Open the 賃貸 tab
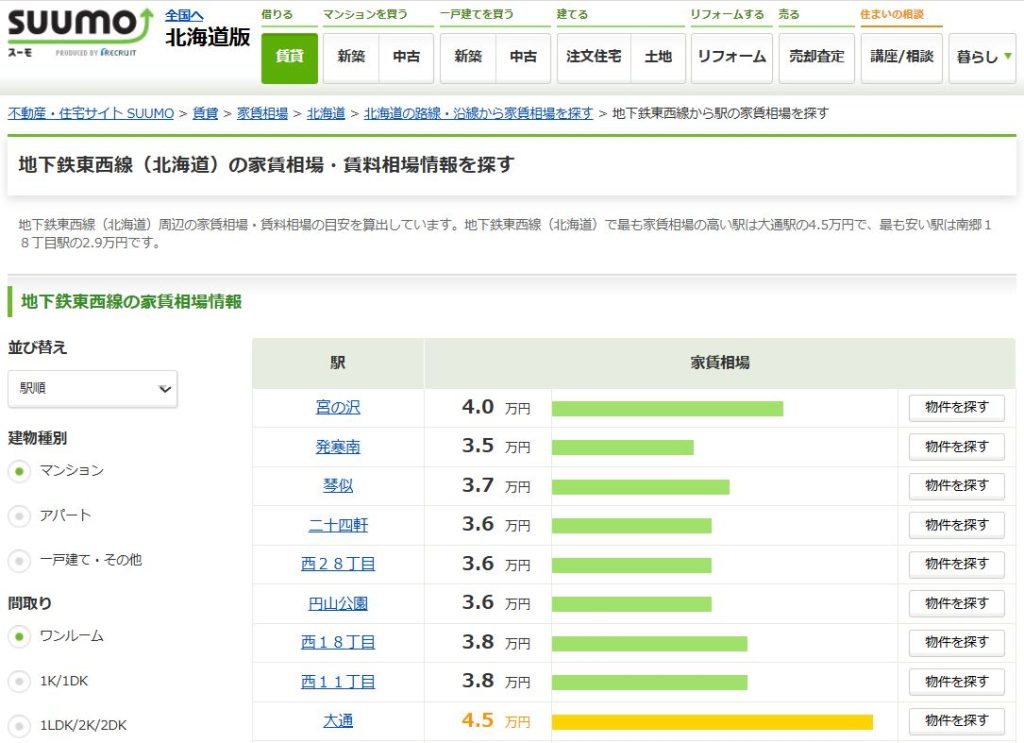Image resolution: width=1024 pixels, height=743 pixels. click(289, 57)
